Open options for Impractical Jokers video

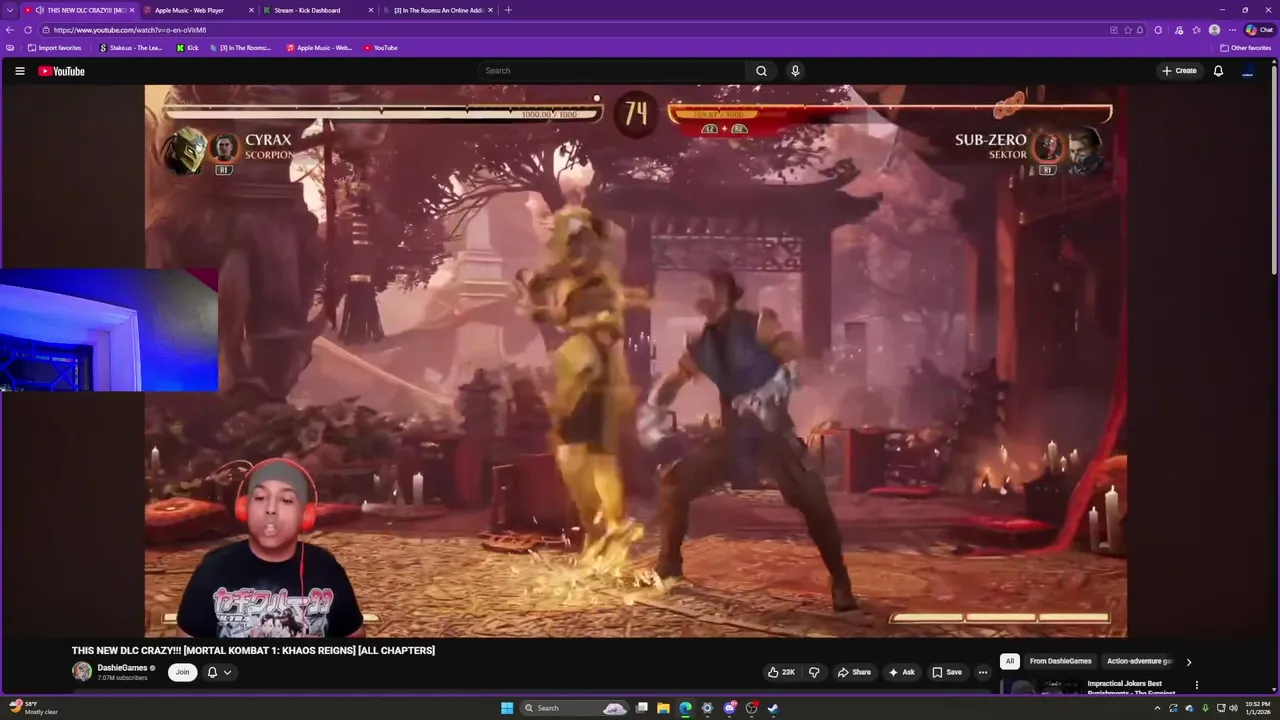click(x=1196, y=685)
